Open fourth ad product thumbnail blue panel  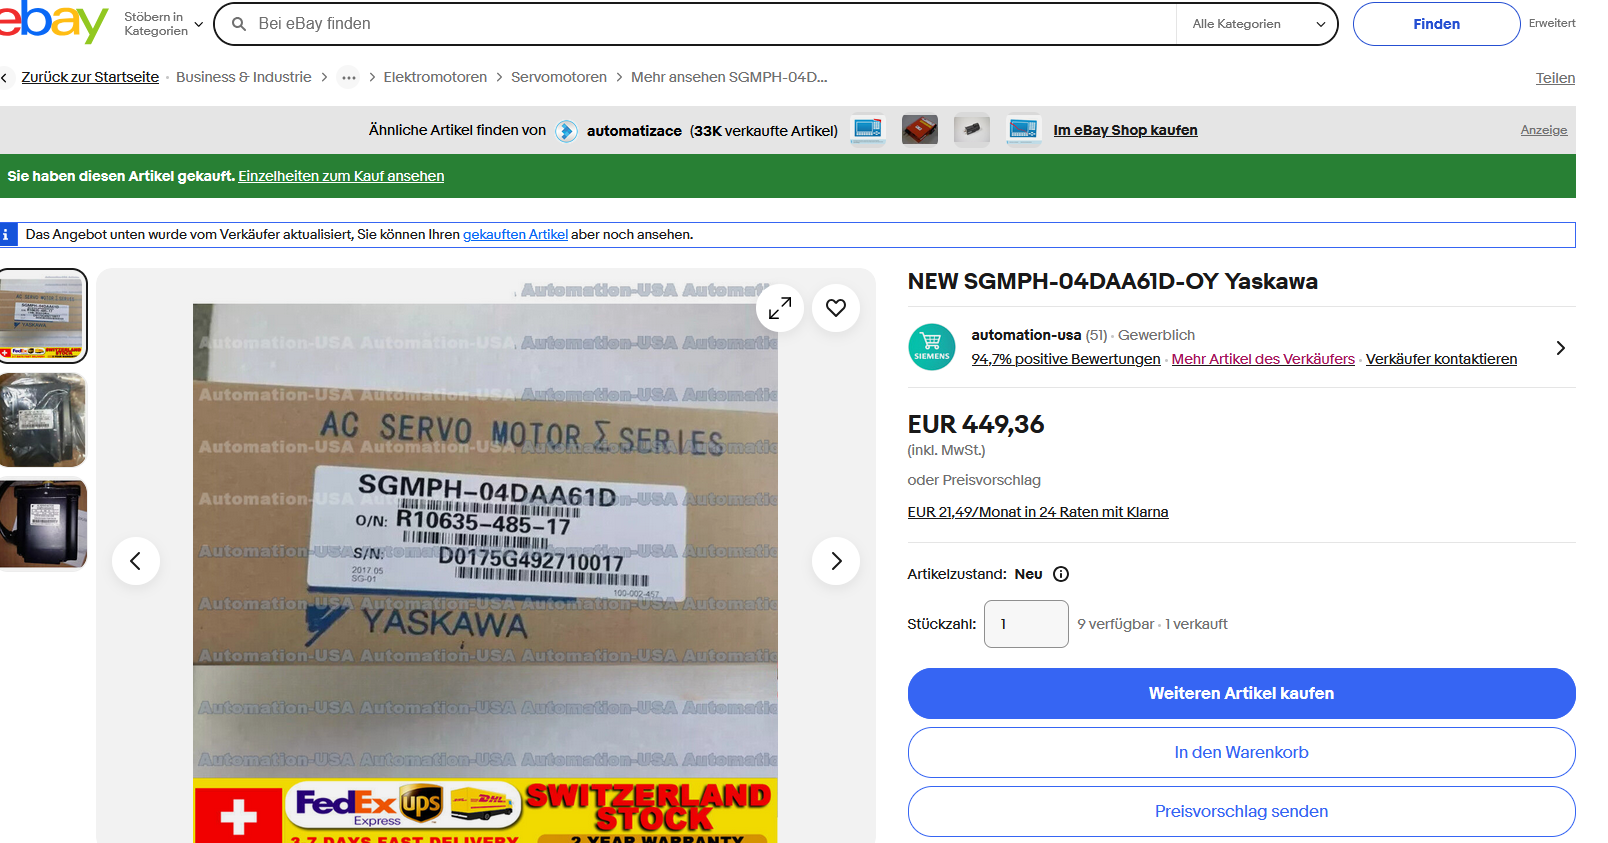(x=1023, y=129)
